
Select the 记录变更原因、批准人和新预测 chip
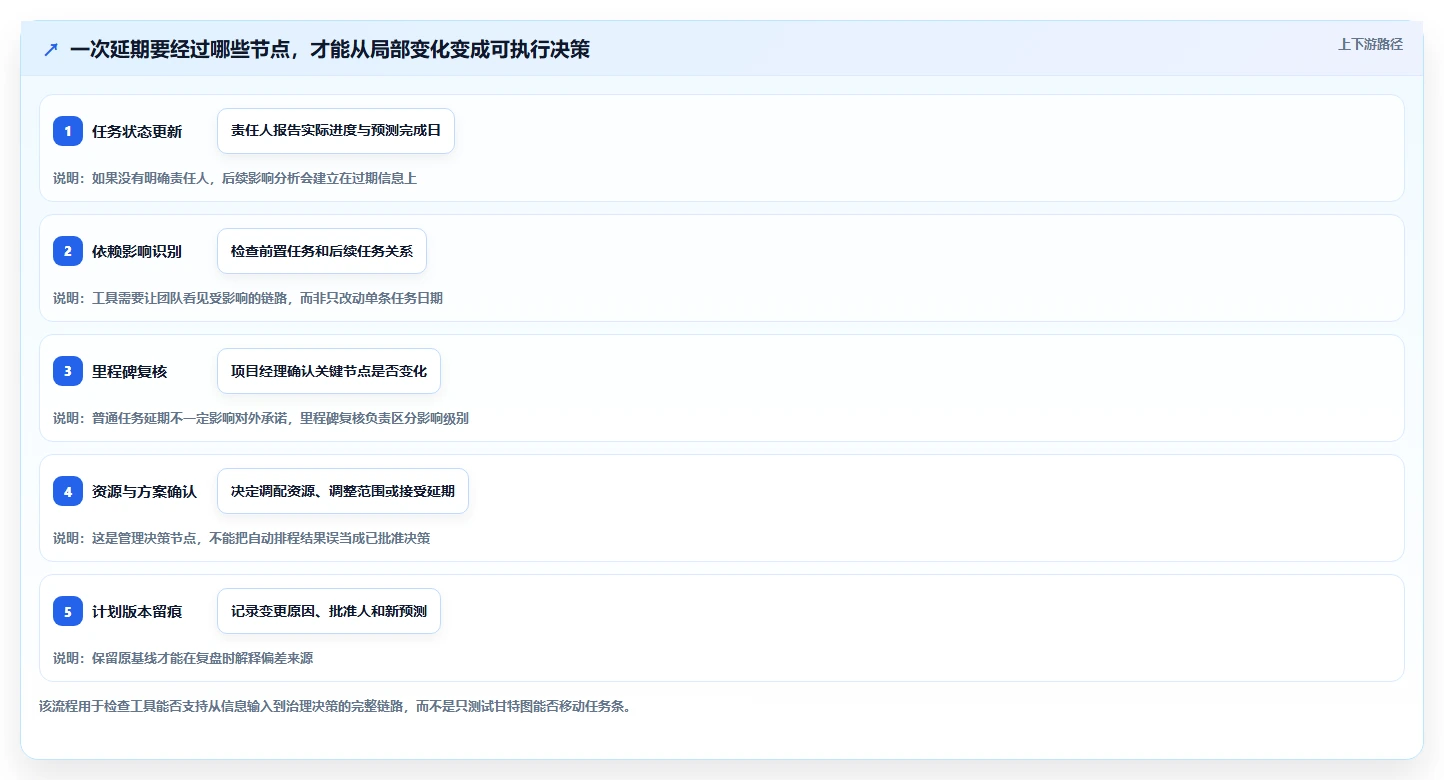[329, 611]
